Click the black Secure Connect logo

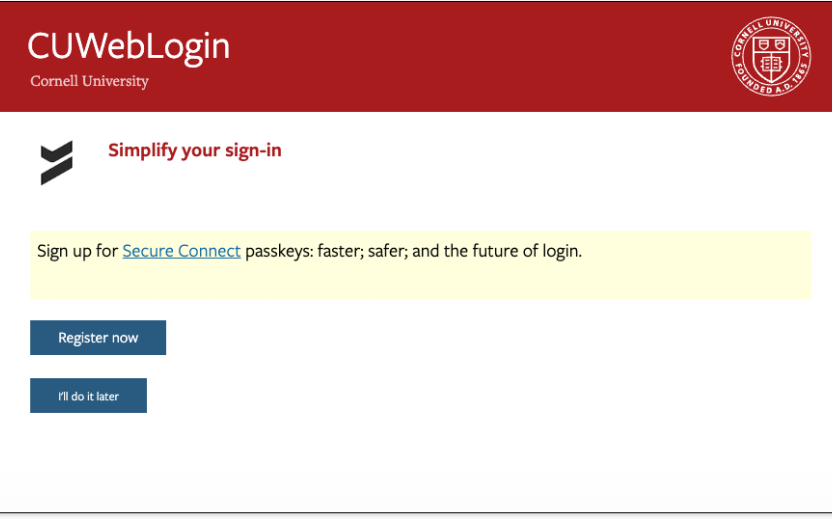57,163
